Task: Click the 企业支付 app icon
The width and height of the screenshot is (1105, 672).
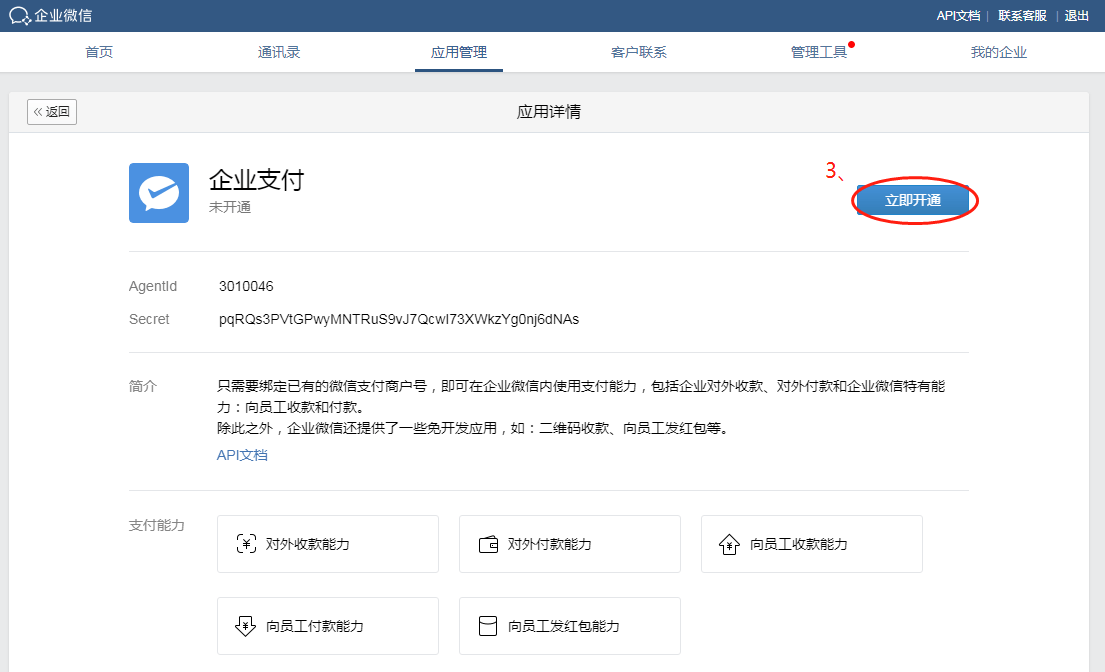Action: (x=159, y=193)
